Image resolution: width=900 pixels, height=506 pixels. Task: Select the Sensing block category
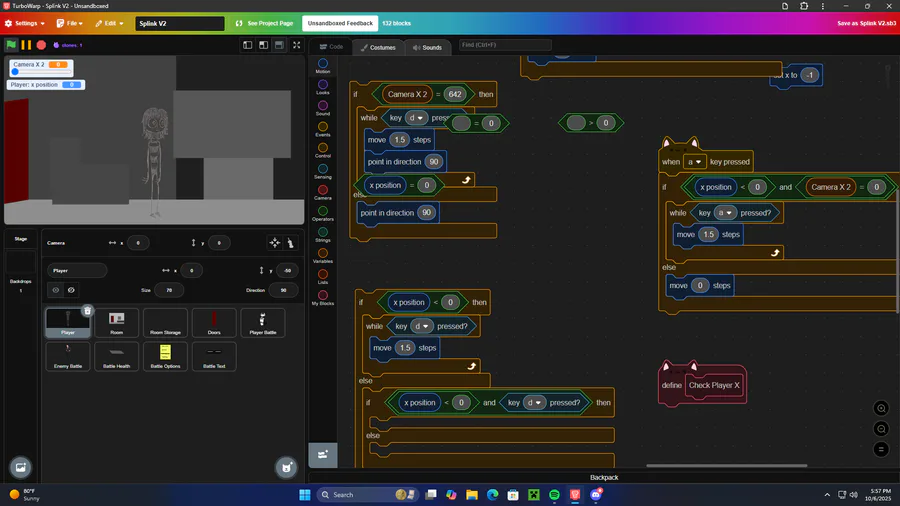[323, 172]
